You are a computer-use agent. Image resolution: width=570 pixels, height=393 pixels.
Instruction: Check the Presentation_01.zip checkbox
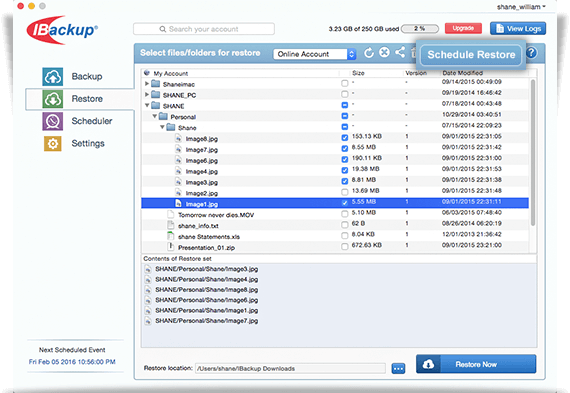[345, 246]
